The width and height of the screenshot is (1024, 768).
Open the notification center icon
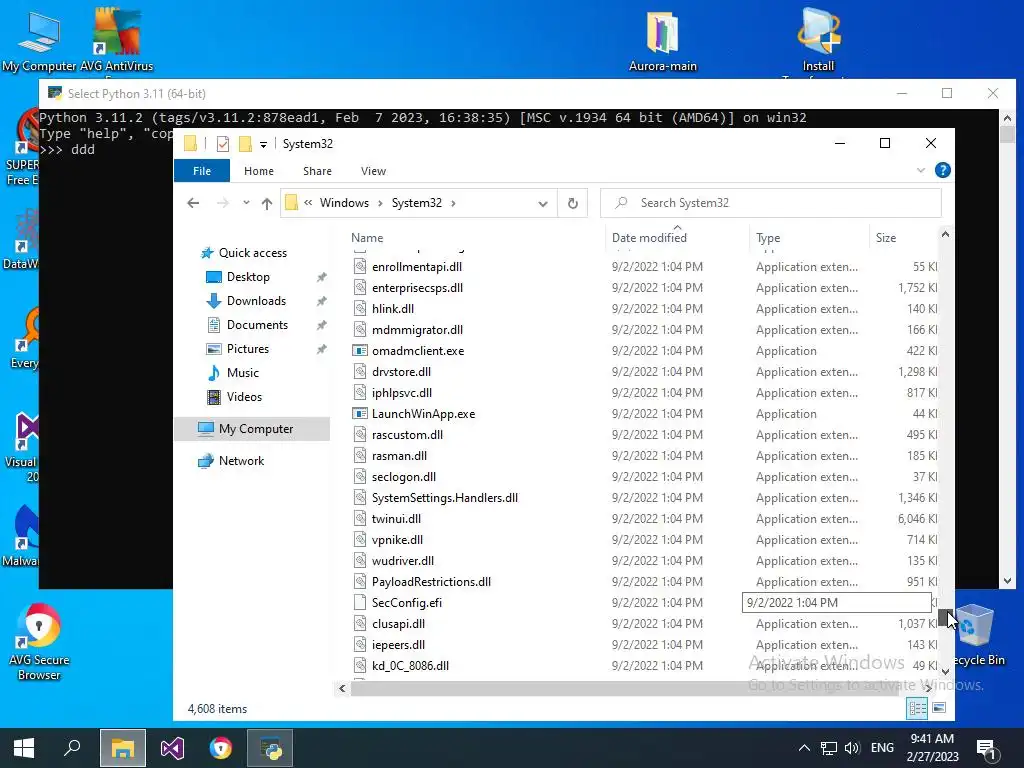click(x=985, y=749)
